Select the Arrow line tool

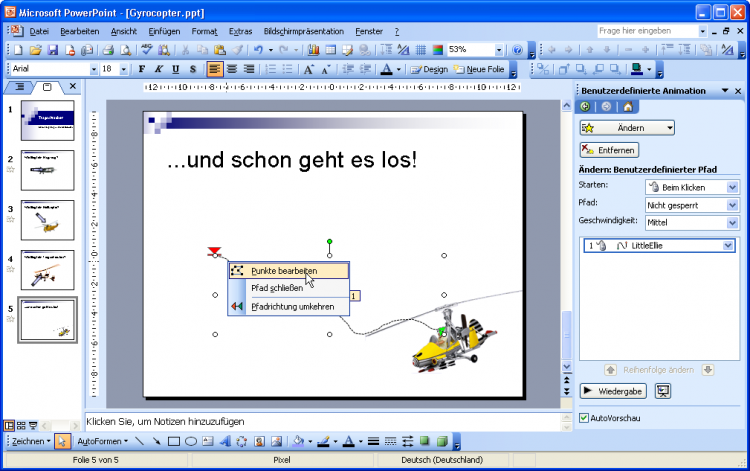coord(156,441)
